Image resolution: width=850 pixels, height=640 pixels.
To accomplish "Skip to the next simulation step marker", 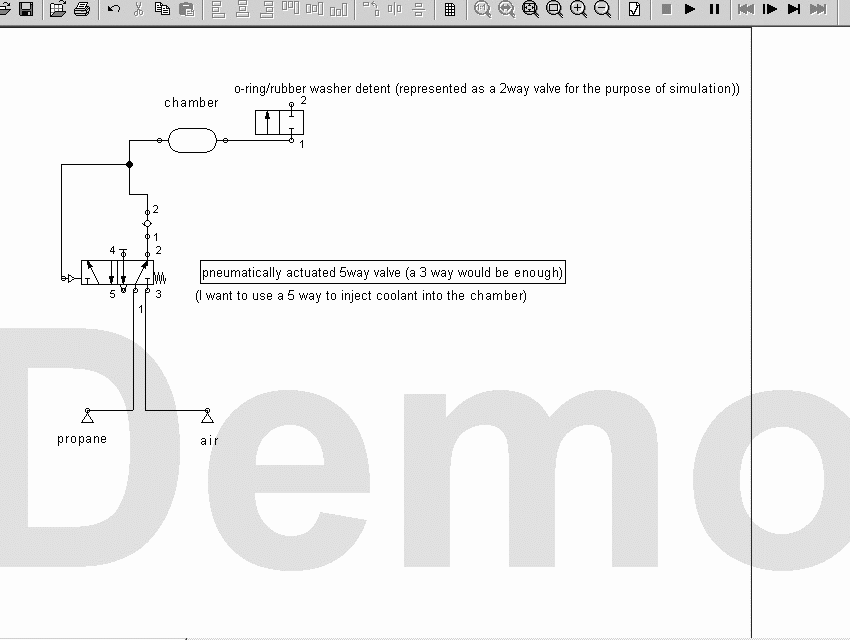I will [x=794, y=9].
